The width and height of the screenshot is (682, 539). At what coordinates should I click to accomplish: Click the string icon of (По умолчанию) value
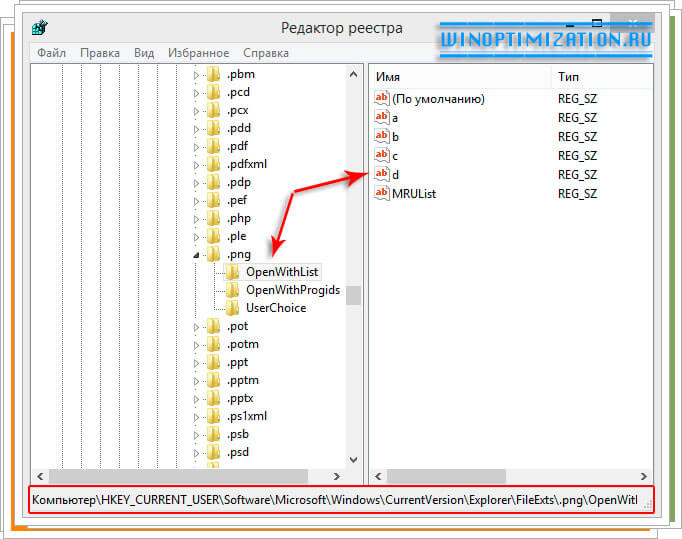click(x=381, y=98)
